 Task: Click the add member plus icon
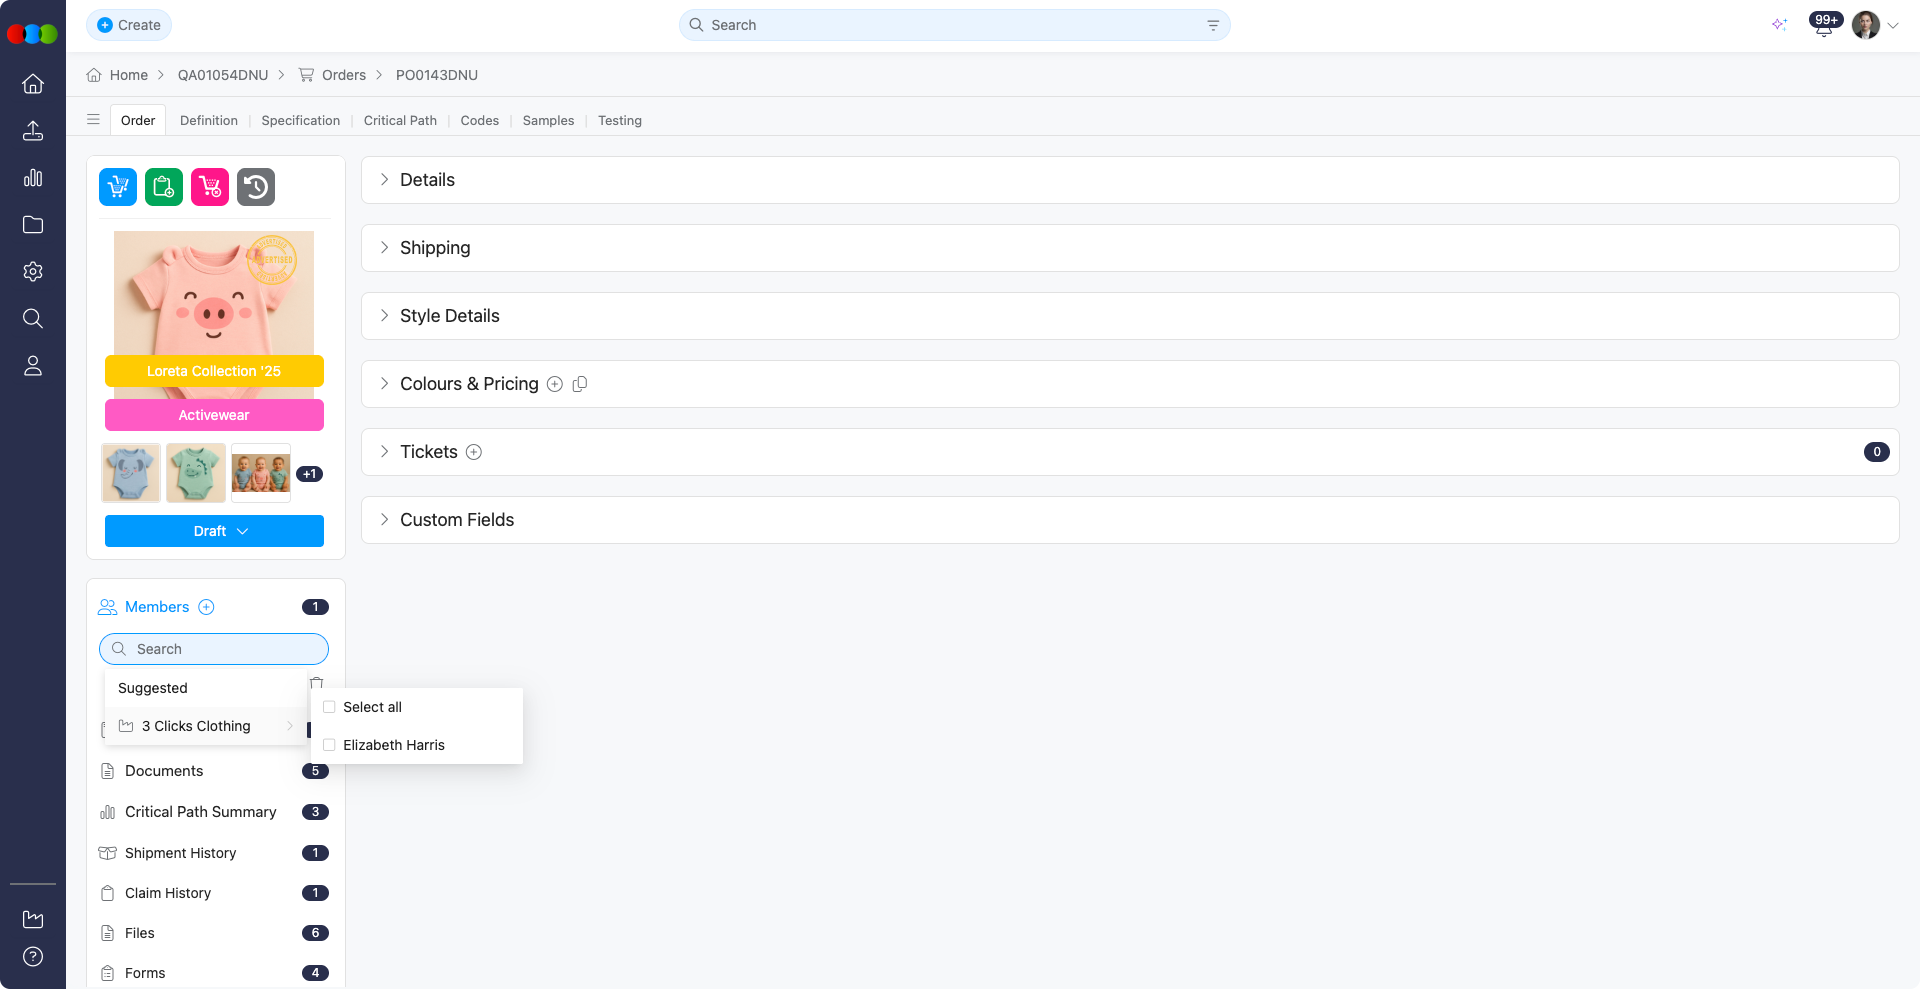click(206, 607)
